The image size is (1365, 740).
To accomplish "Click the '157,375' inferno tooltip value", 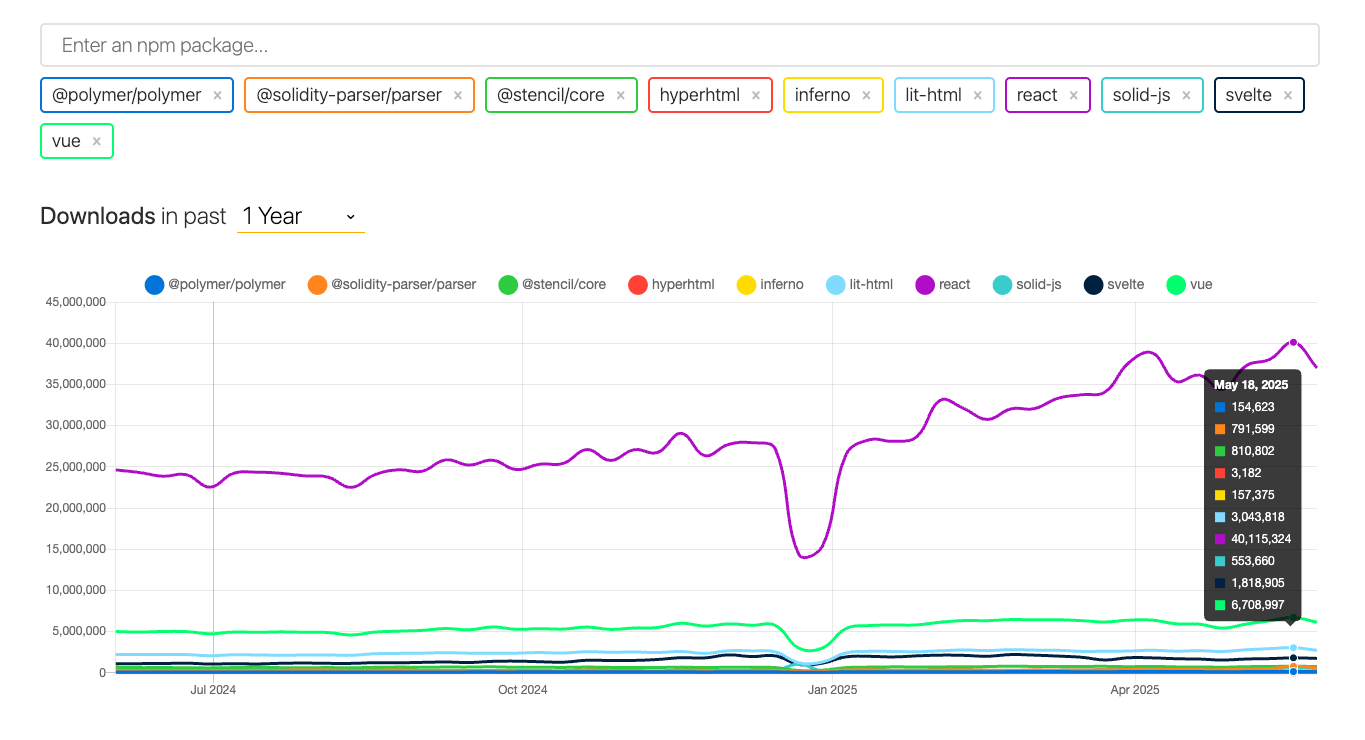I will coord(1253,495).
